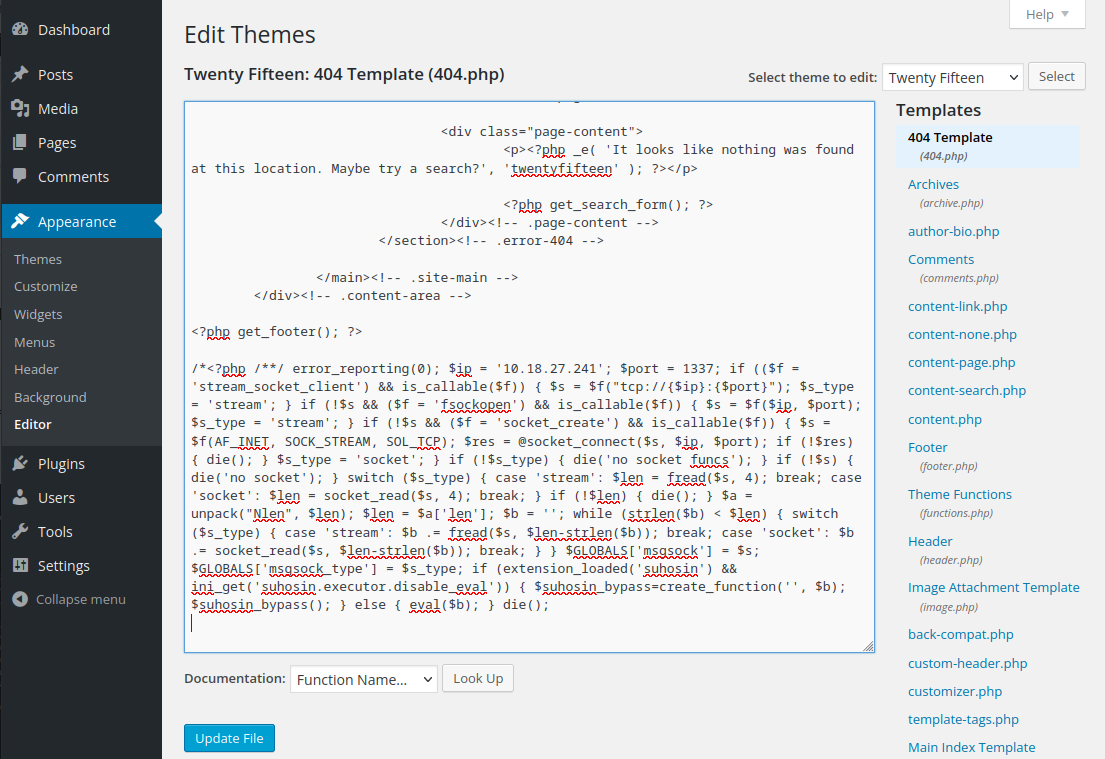Open the Header template in Templates list
Screen dimensions: 1105x759
[930, 542]
